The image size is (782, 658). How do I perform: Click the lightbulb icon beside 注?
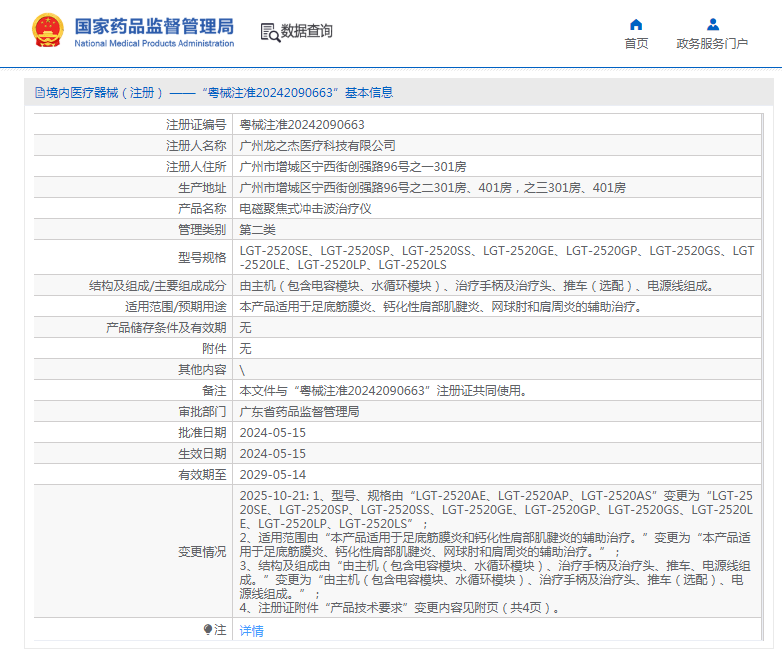click(208, 630)
